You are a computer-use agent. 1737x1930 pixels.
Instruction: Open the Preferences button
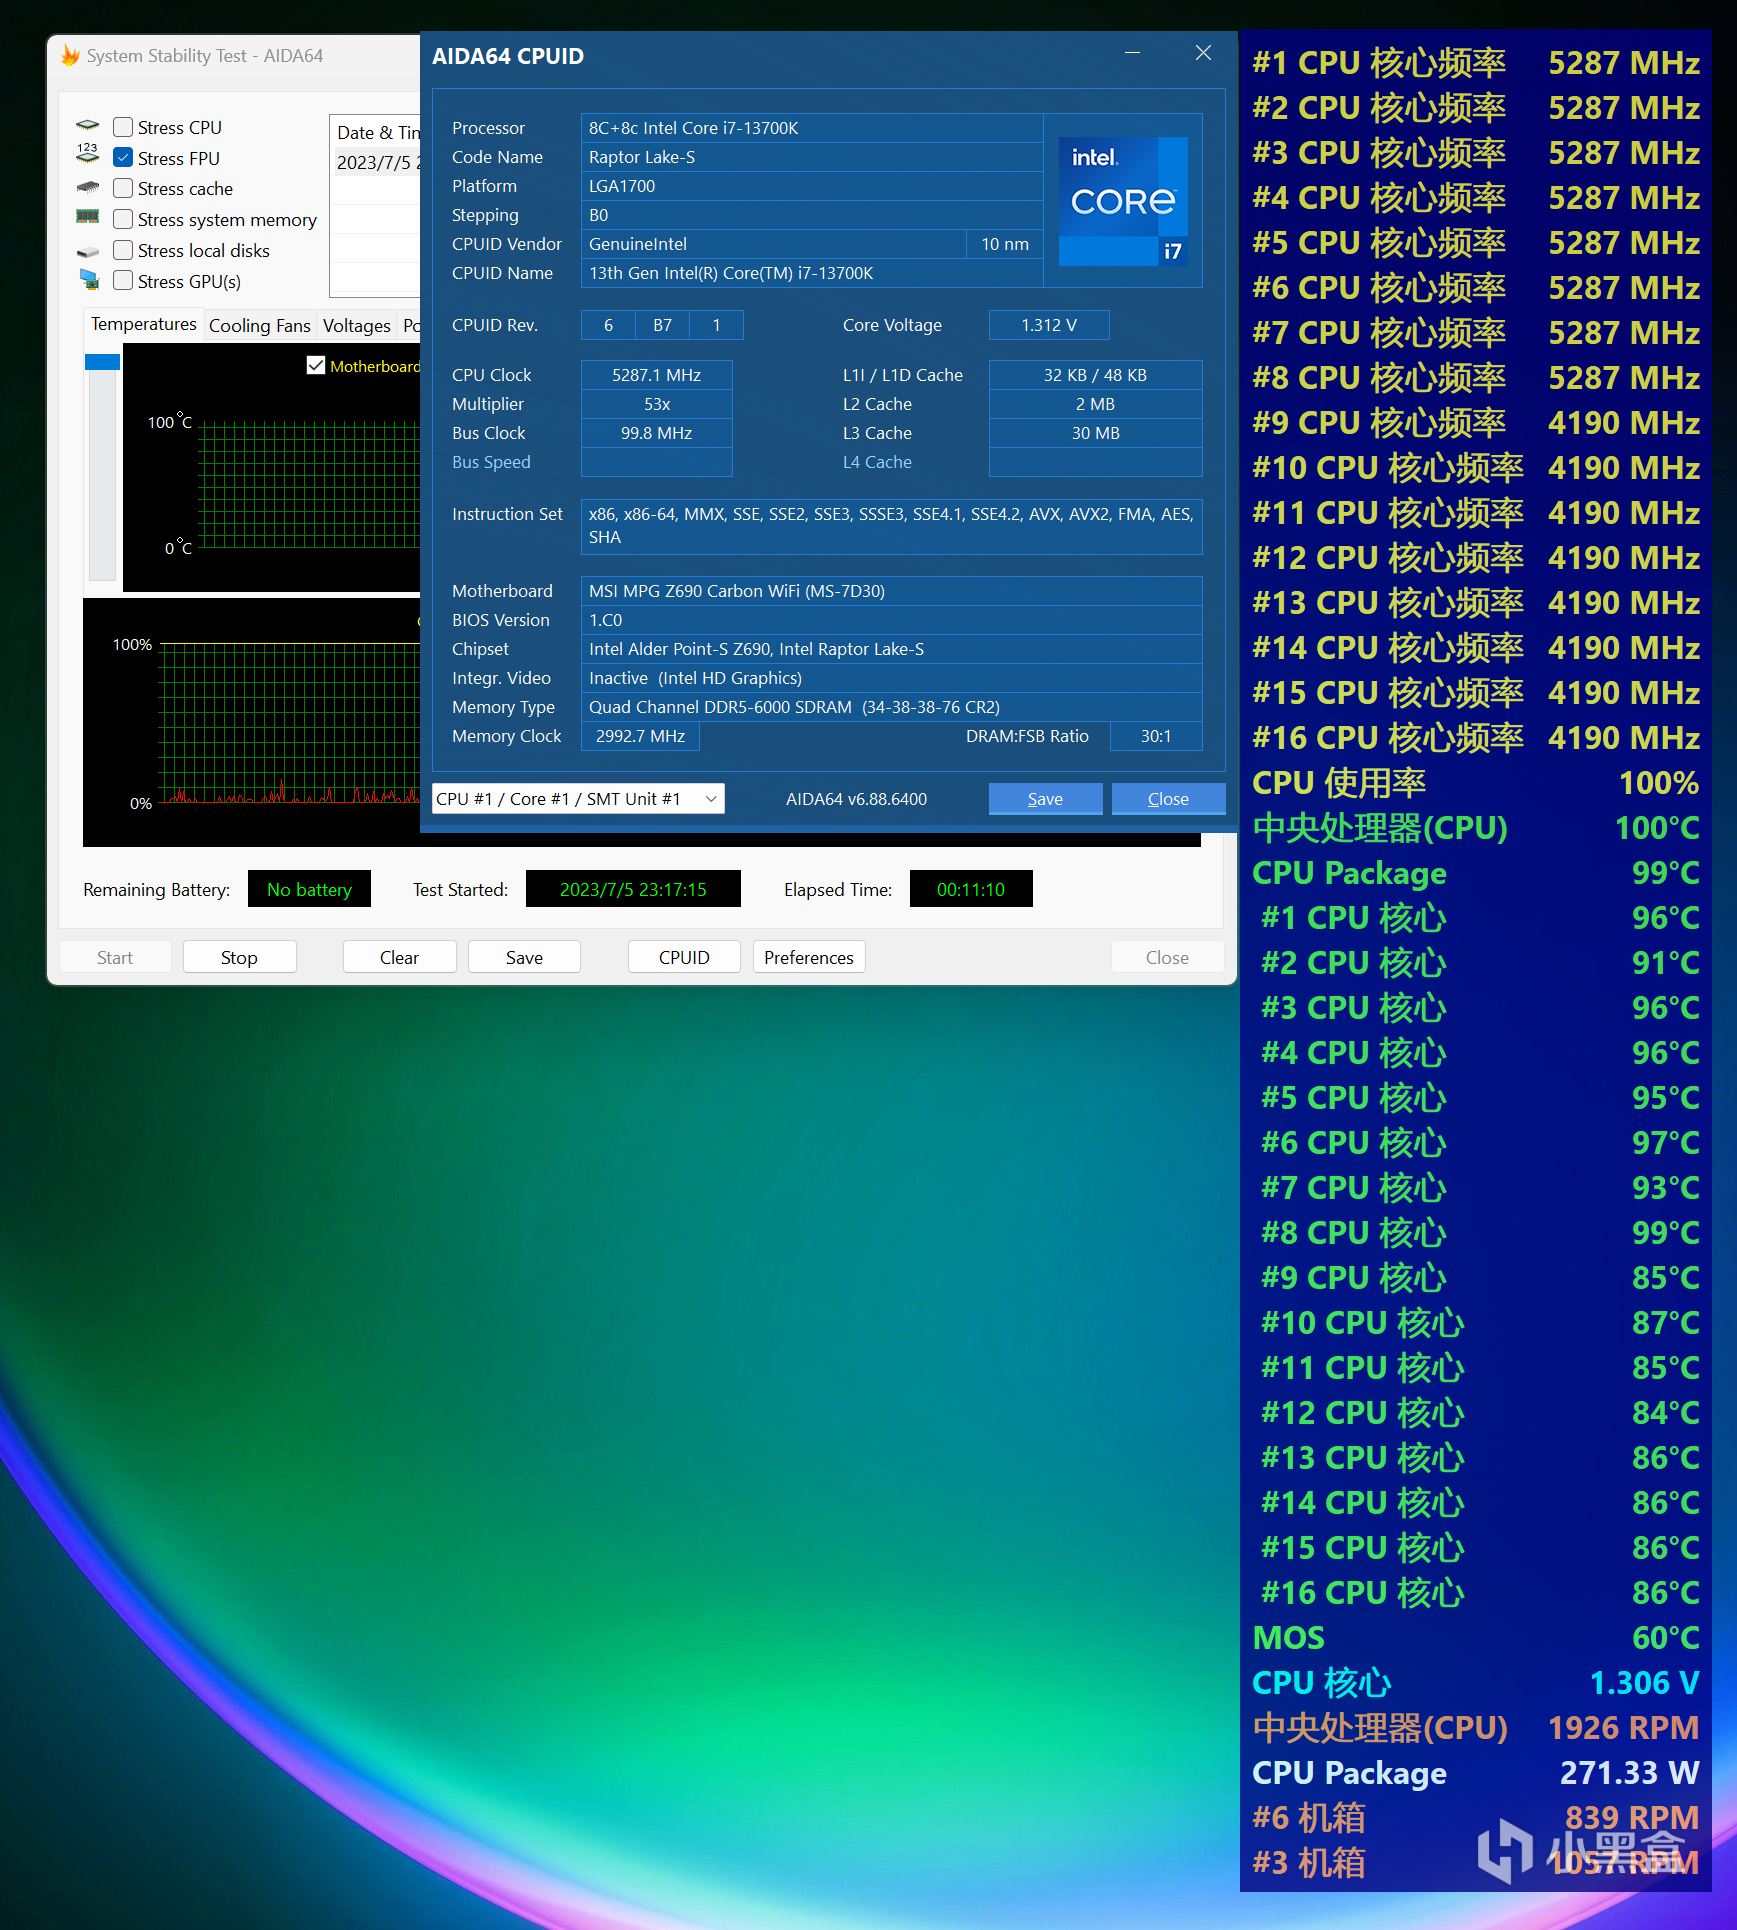(x=809, y=957)
